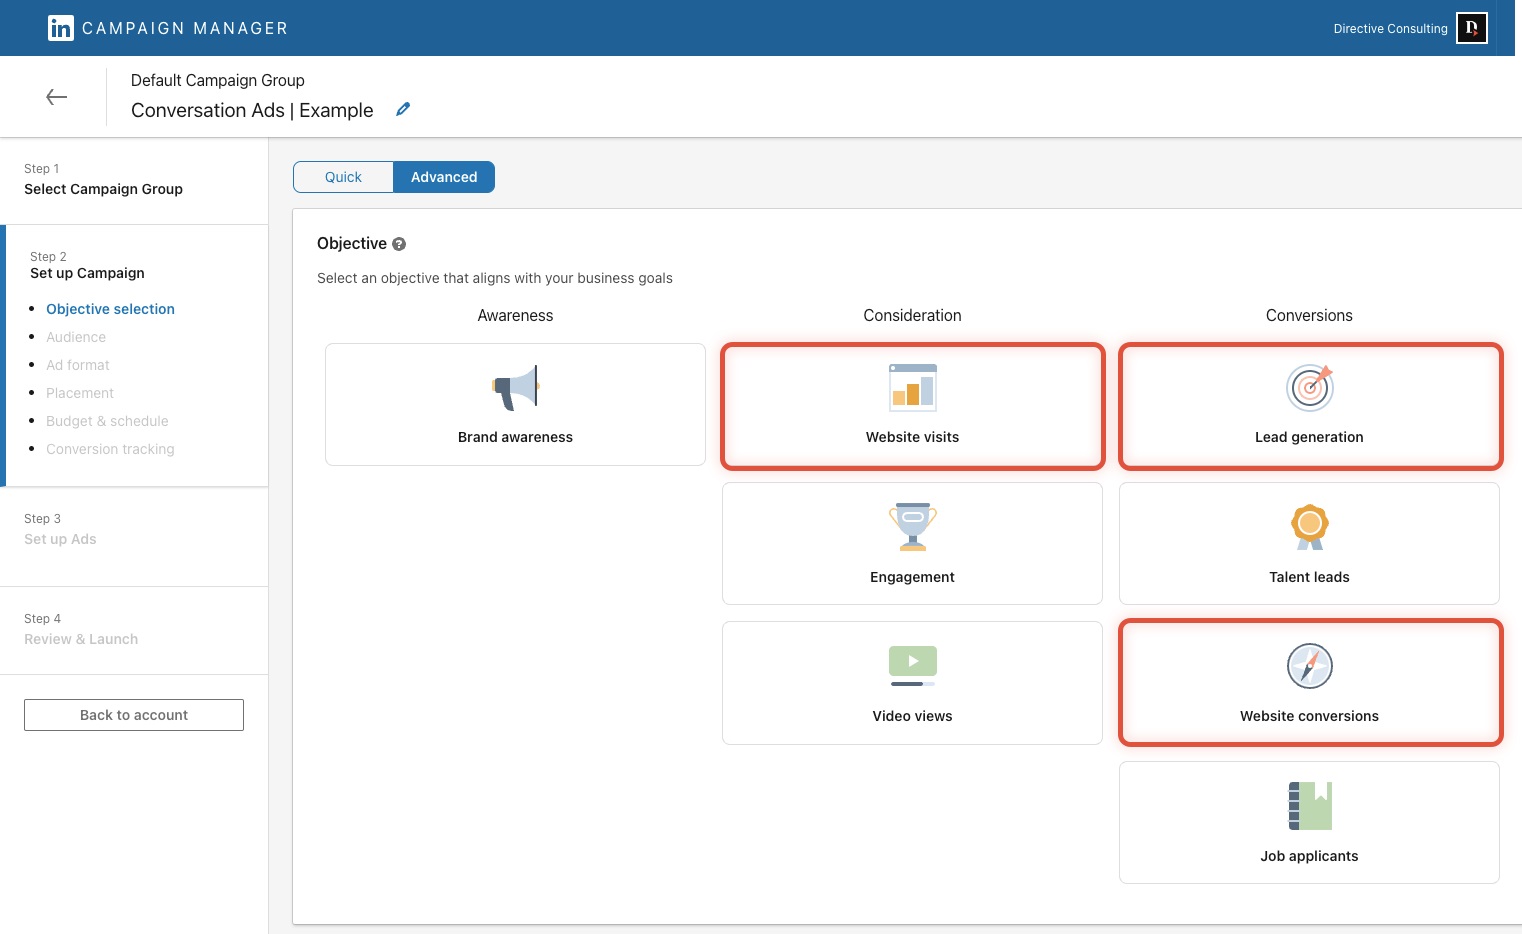Select the Brand awareness megaphone icon
Screen dimensions: 1522x934
click(515, 388)
